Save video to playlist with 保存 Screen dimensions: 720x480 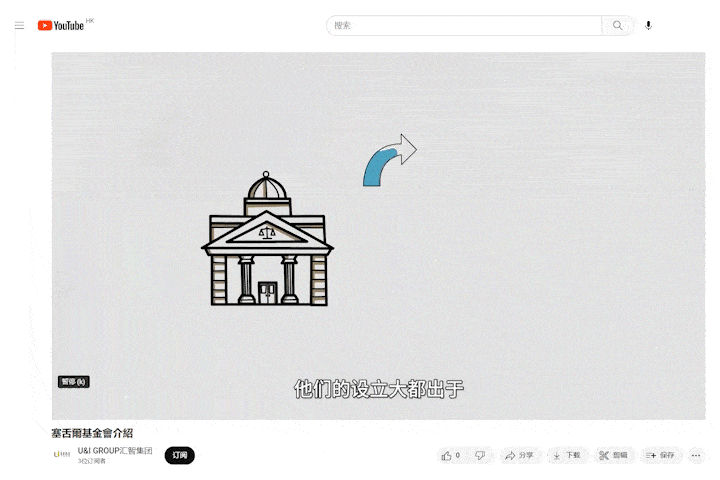660,455
